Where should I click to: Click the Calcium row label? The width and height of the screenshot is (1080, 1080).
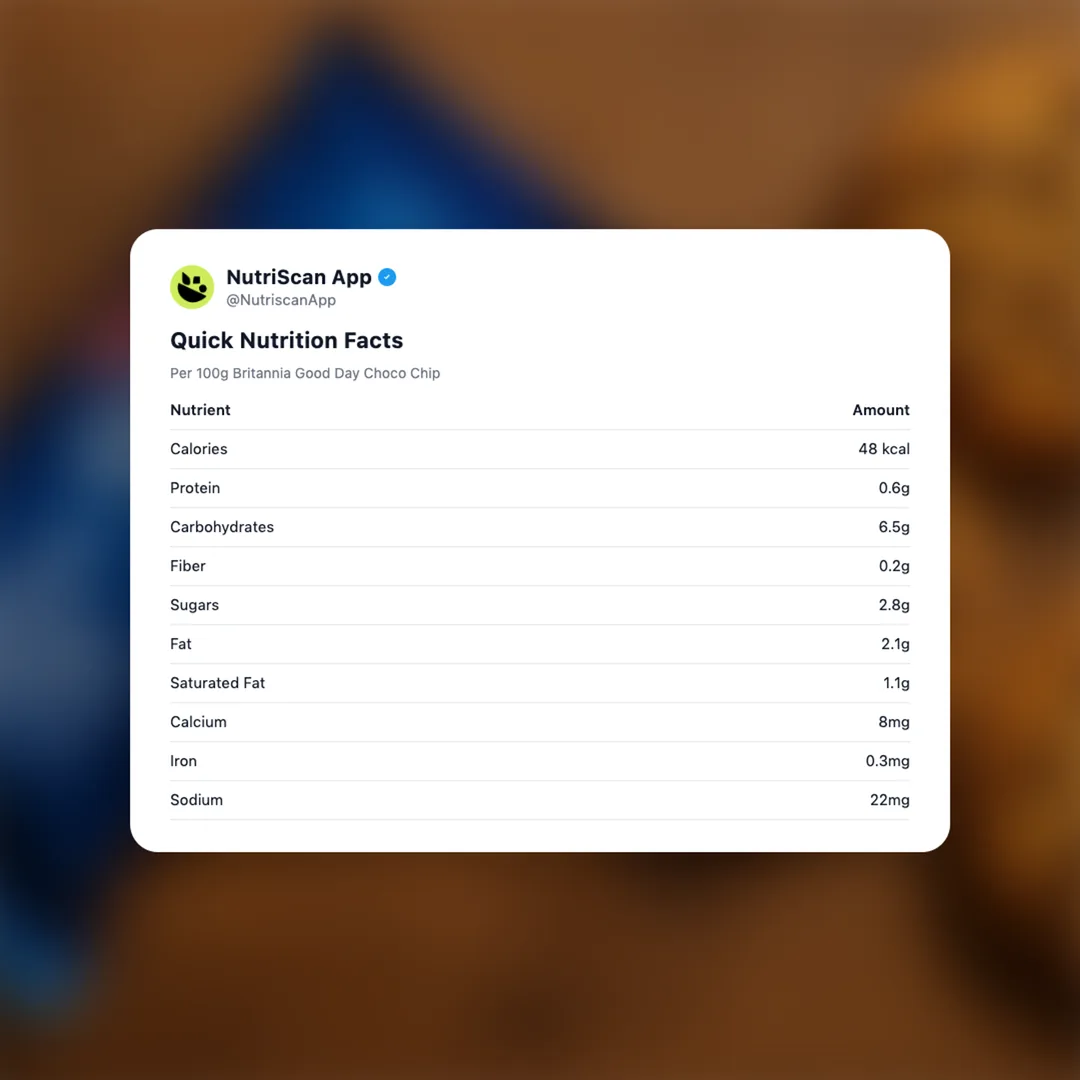[198, 722]
